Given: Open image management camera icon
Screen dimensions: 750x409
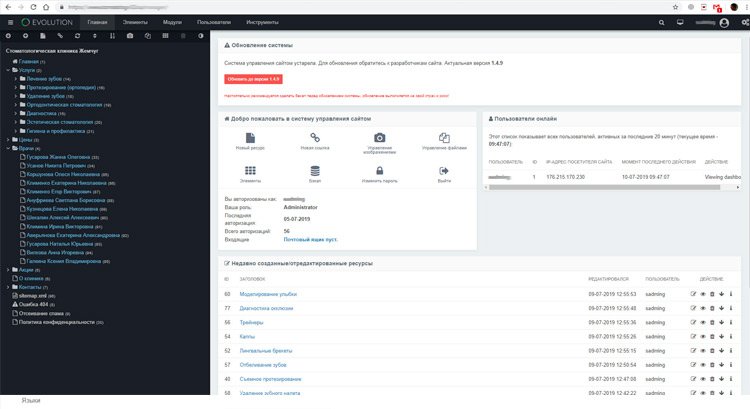Looking at the screenshot, I should click(379, 138).
